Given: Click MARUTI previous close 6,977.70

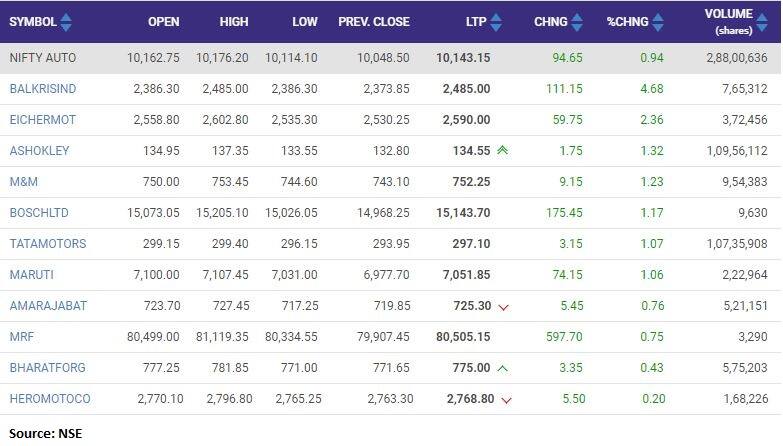Looking at the screenshot, I should [387, 275].
